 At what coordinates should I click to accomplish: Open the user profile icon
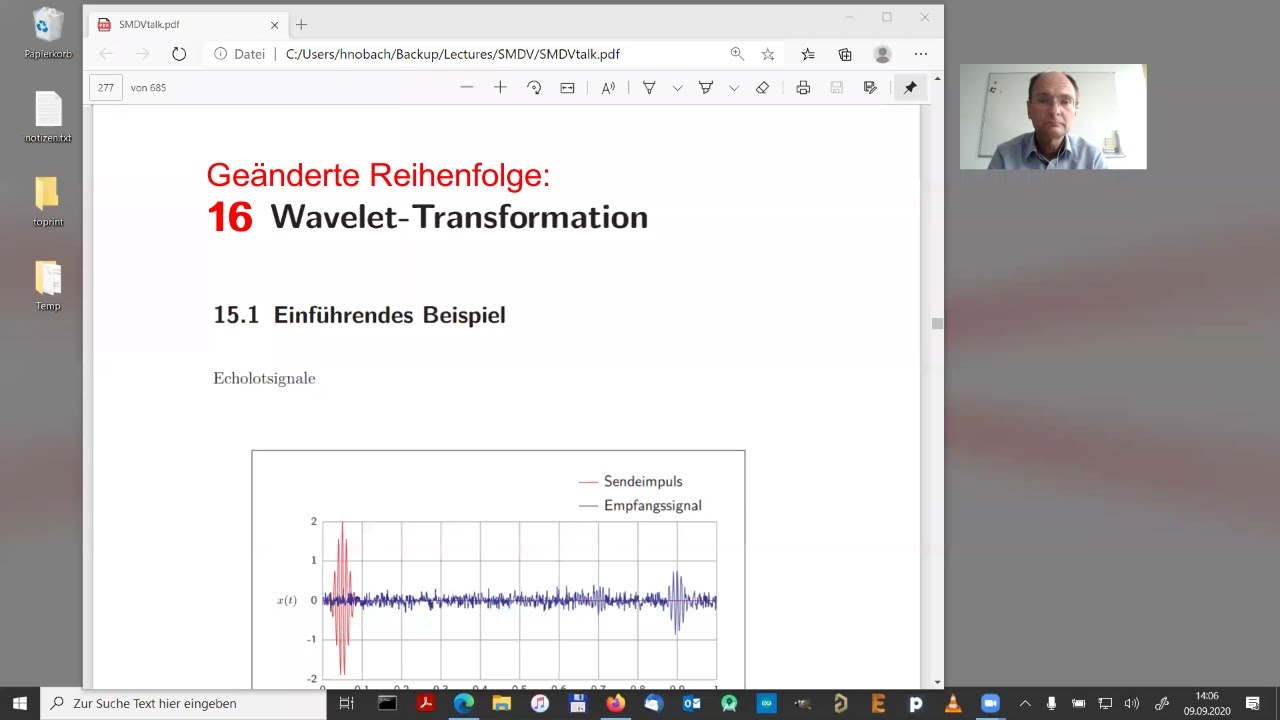(x=882, y=54)
